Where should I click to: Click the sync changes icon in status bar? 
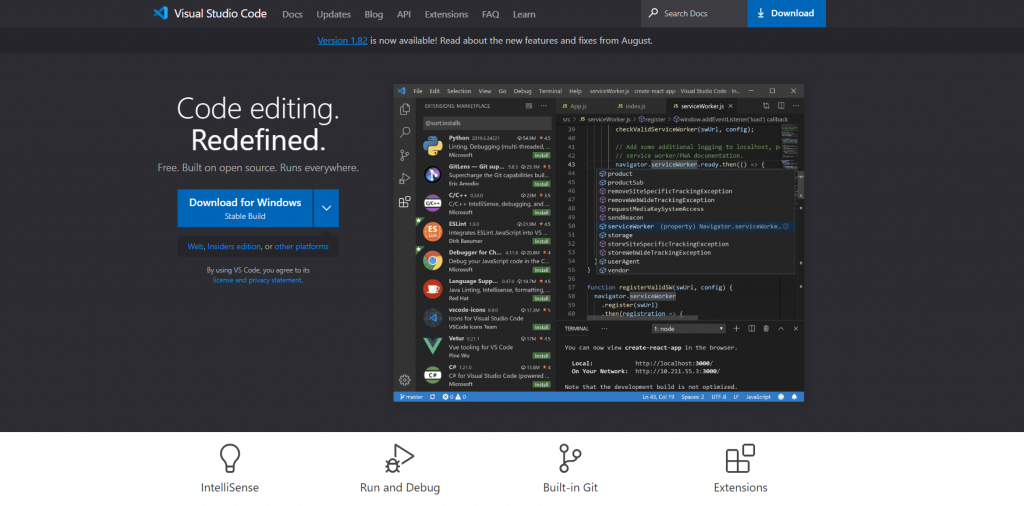tap(432, 397)
